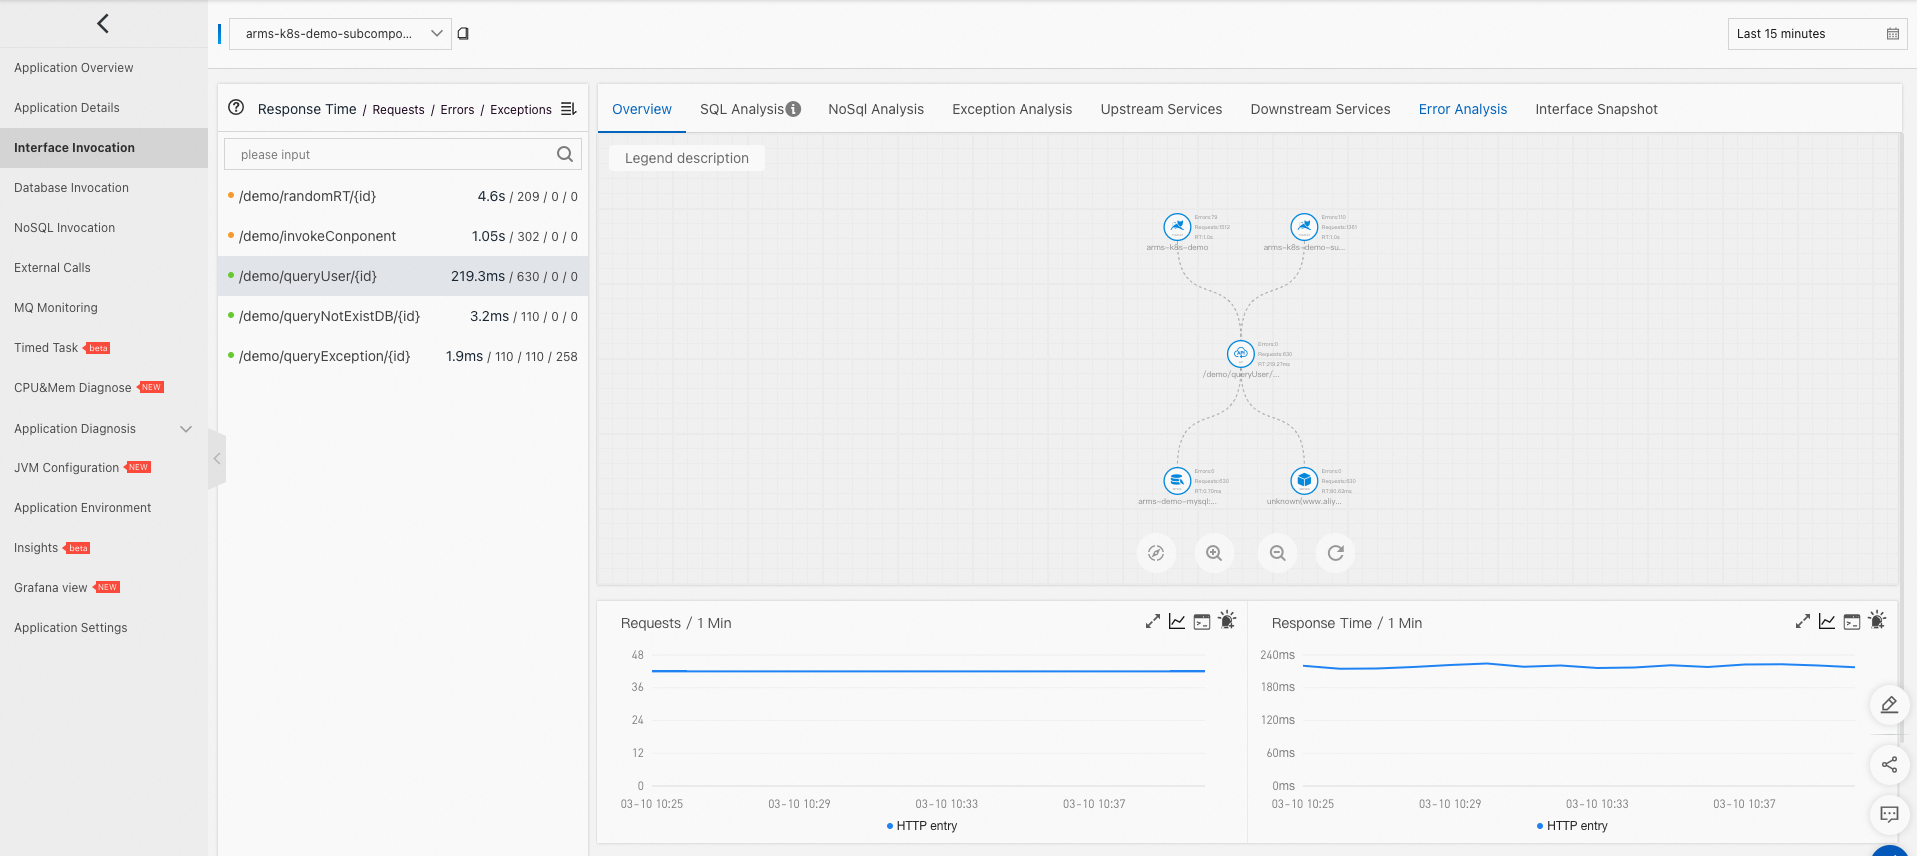Open the Last 15 minutes time picker
Screen dimensions: 1917x856
tap(1817, 34)
